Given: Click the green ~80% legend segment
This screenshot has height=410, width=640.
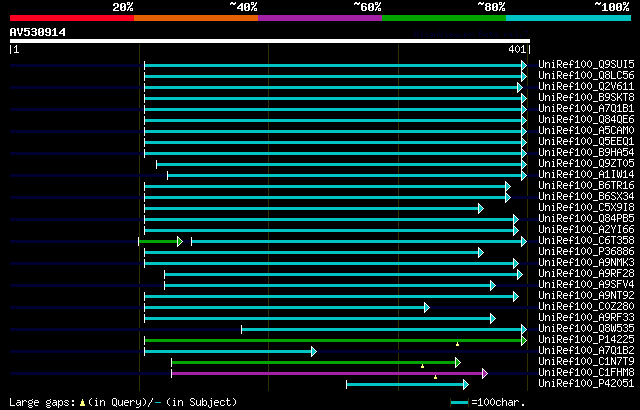Looking at the screenshot, I should coord(444,18).
